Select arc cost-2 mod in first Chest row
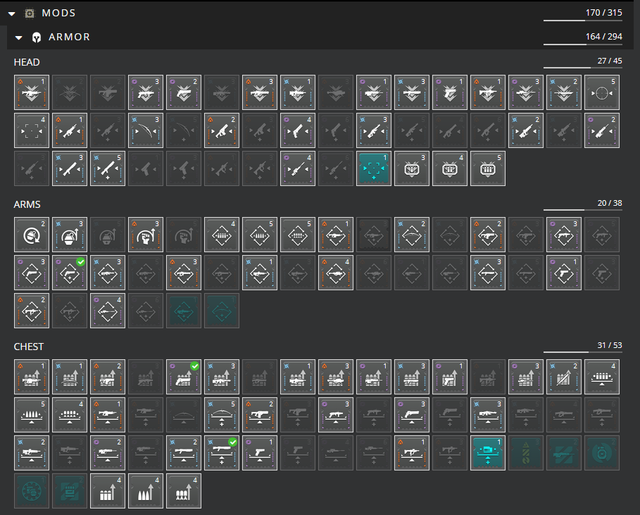 pos(564,376)
